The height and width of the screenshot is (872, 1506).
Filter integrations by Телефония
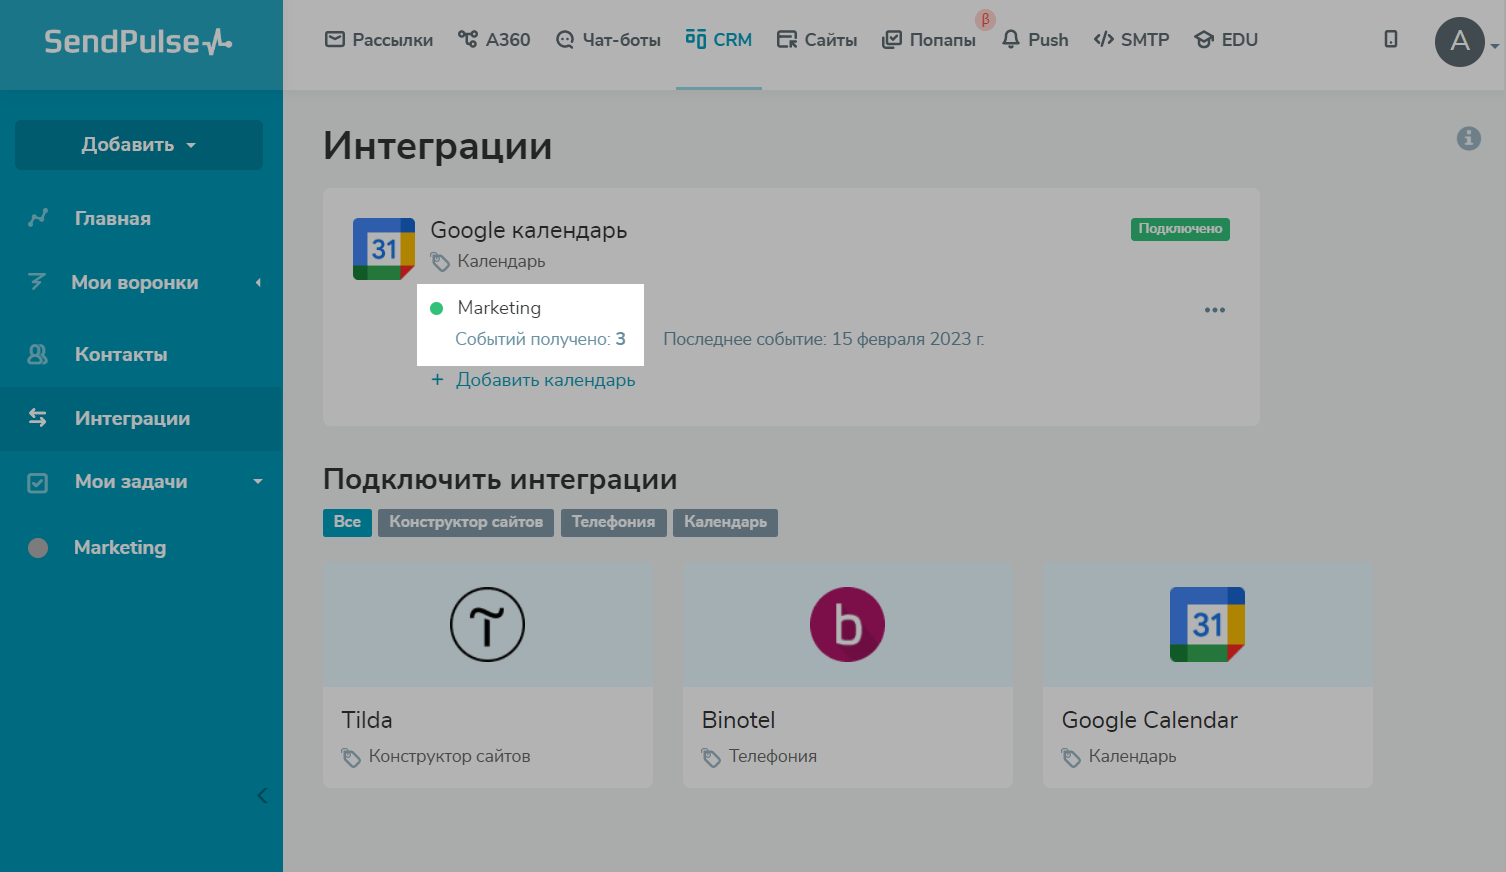point(613,522)
